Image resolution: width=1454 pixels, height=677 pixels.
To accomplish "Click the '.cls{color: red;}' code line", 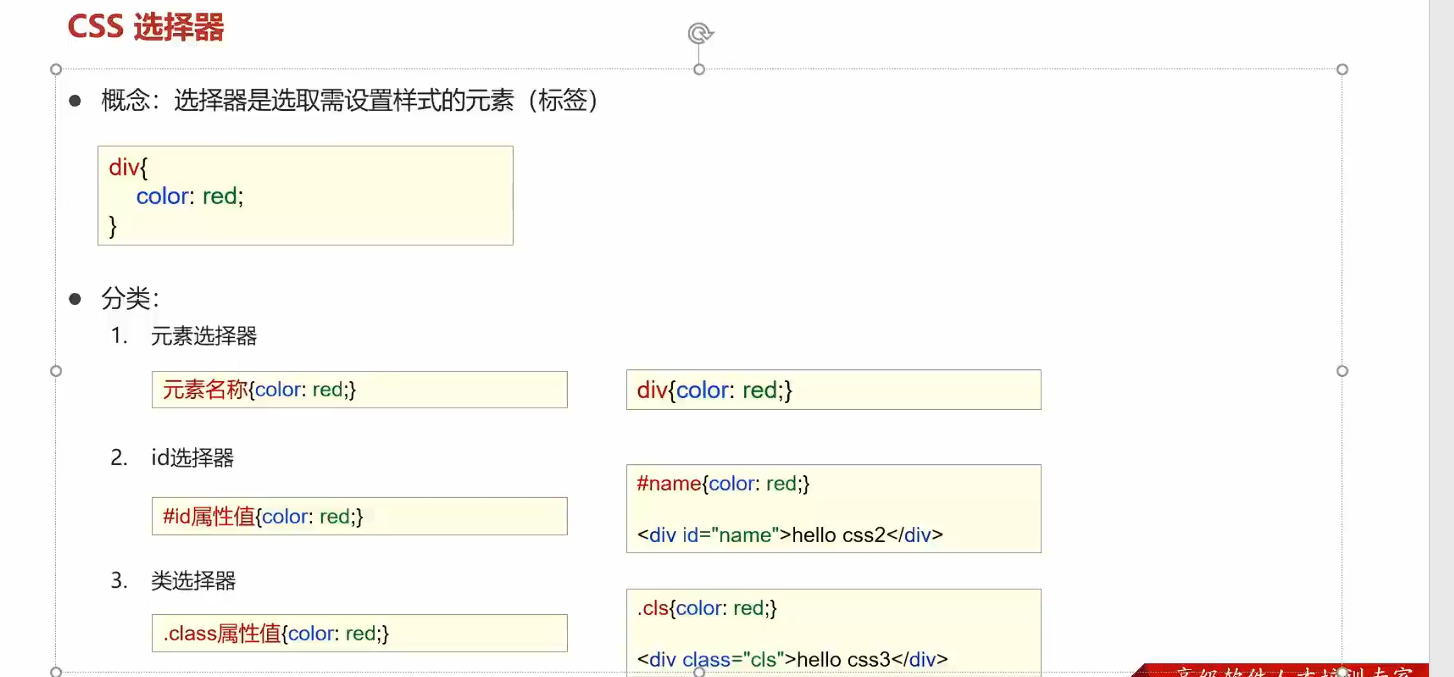I will (x=707, y=608).
